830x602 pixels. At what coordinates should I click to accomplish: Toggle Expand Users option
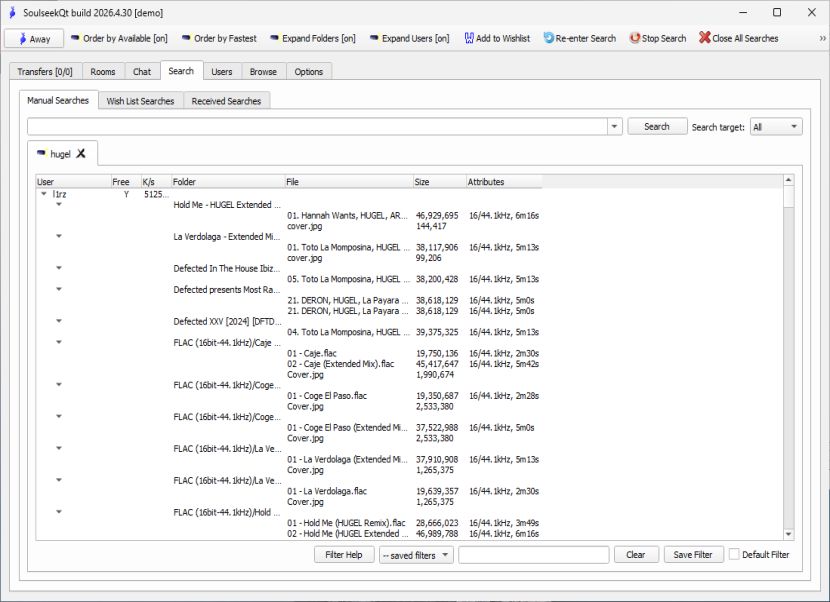(x=410, y=39)
